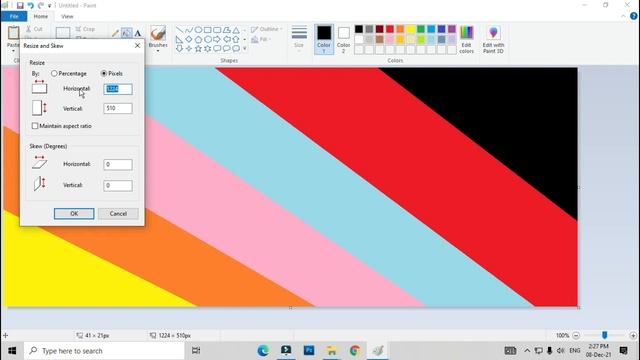Pick the Right triangle shape
640x360 pixels.
click(179, 40)
